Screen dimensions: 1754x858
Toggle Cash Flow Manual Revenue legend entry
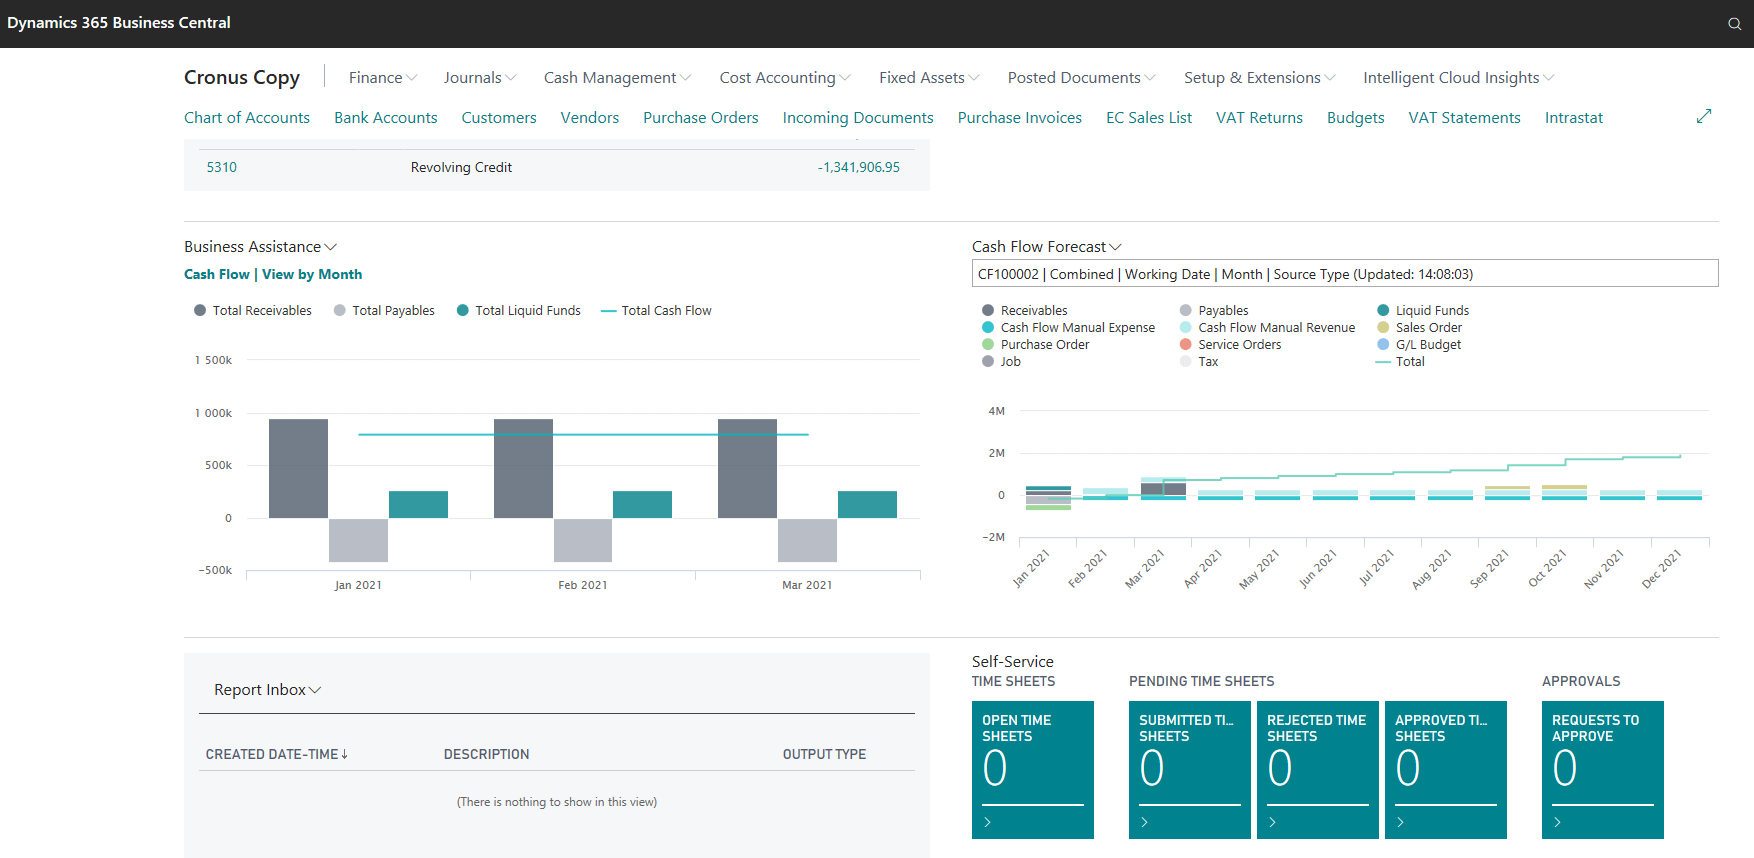[1267, 328]
